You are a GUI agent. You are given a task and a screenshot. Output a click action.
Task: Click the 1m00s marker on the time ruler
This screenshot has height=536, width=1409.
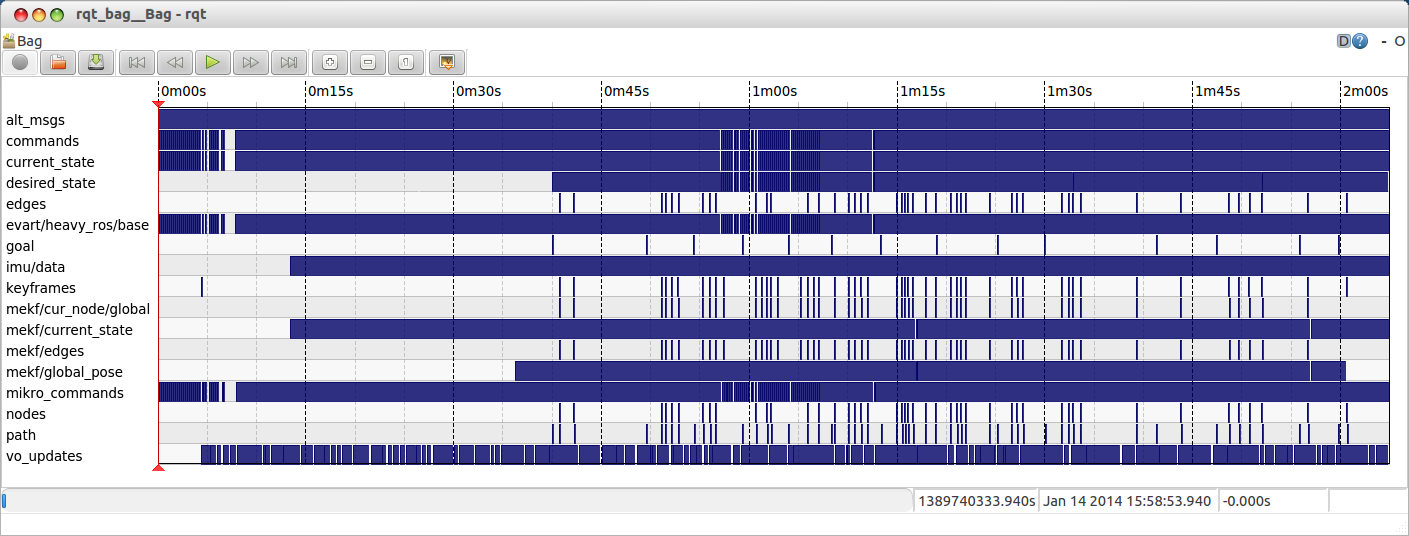[x=774, y=91]
